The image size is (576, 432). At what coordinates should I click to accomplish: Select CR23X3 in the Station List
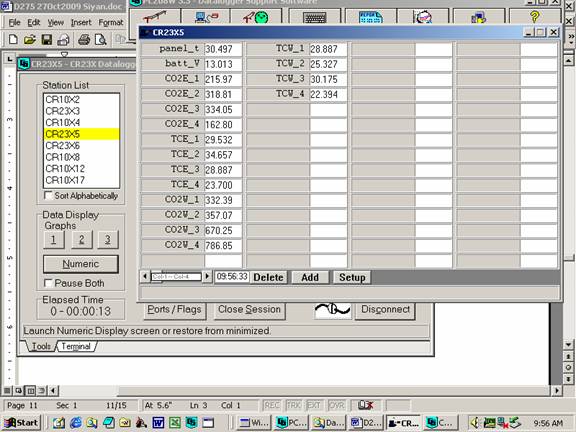[81, 111]
